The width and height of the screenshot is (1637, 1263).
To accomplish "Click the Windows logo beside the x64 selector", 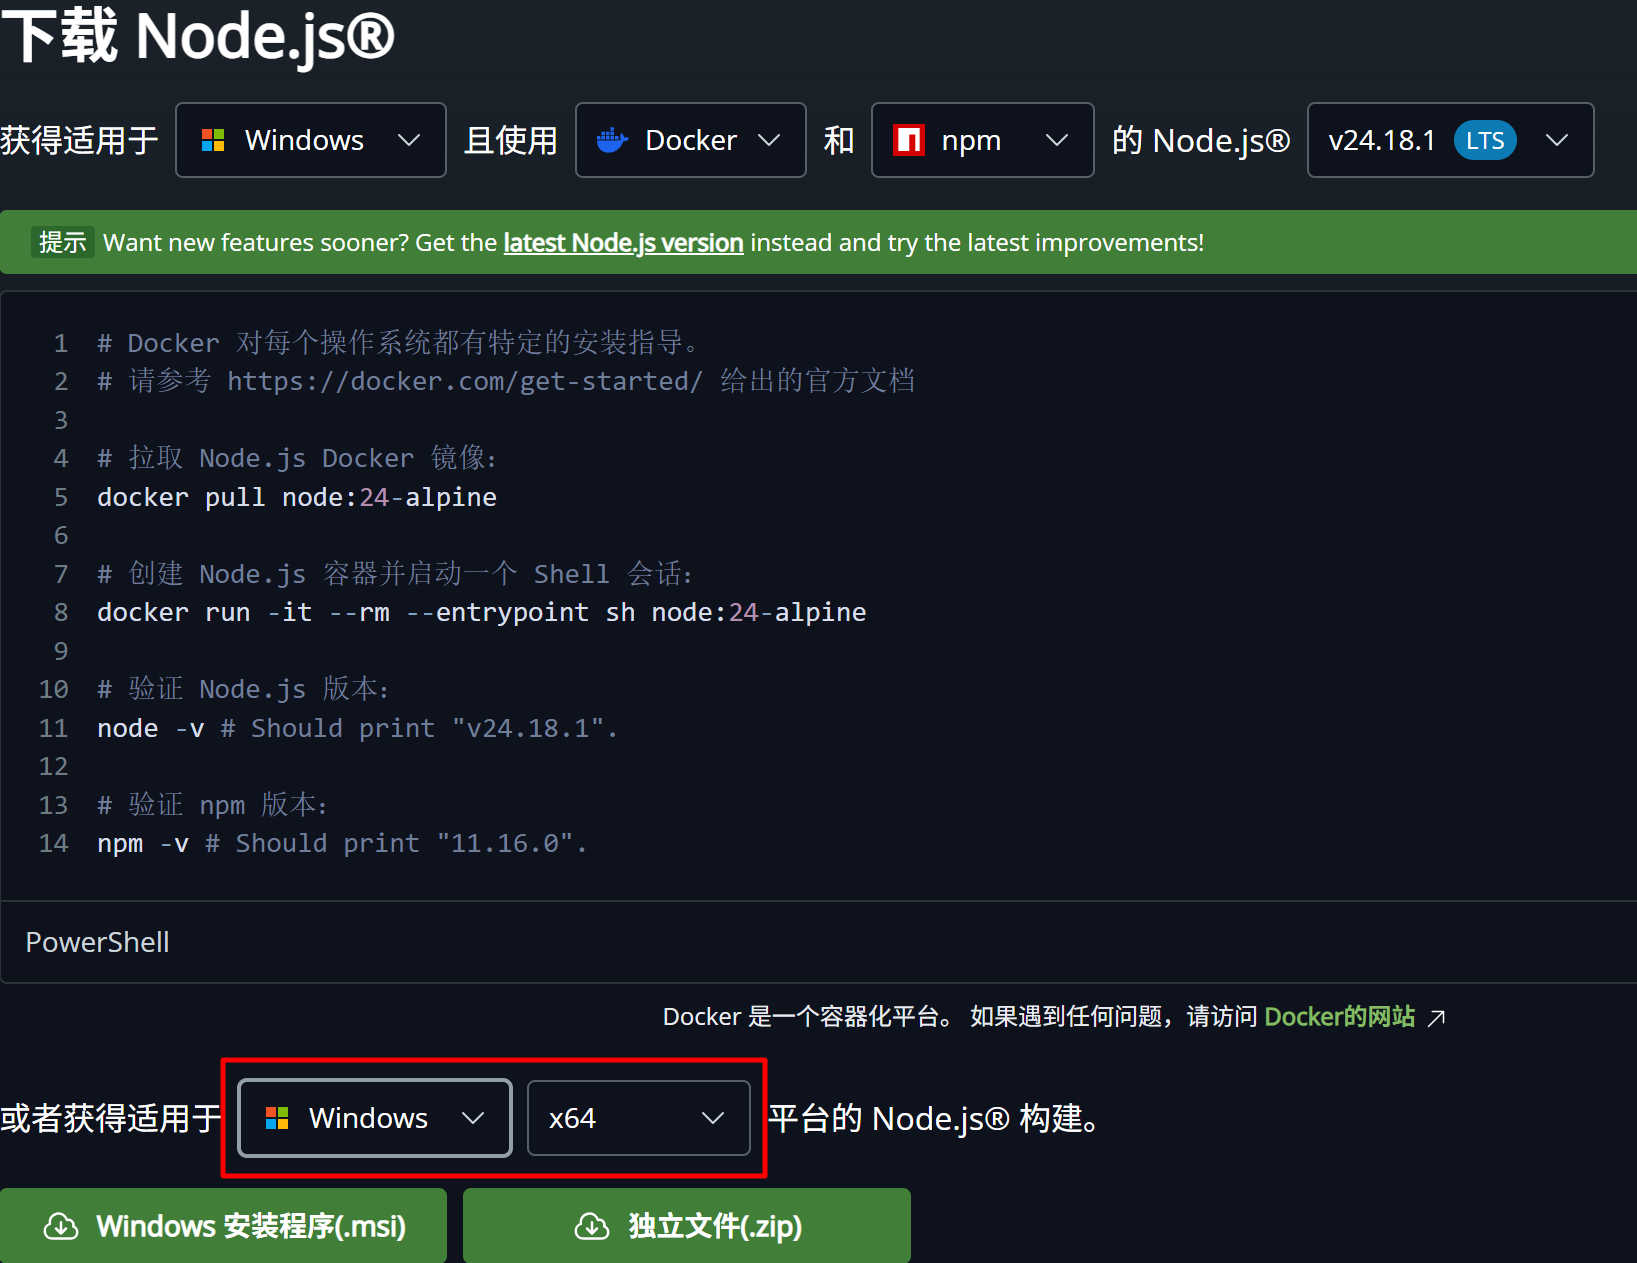I will click(277, 1118).
